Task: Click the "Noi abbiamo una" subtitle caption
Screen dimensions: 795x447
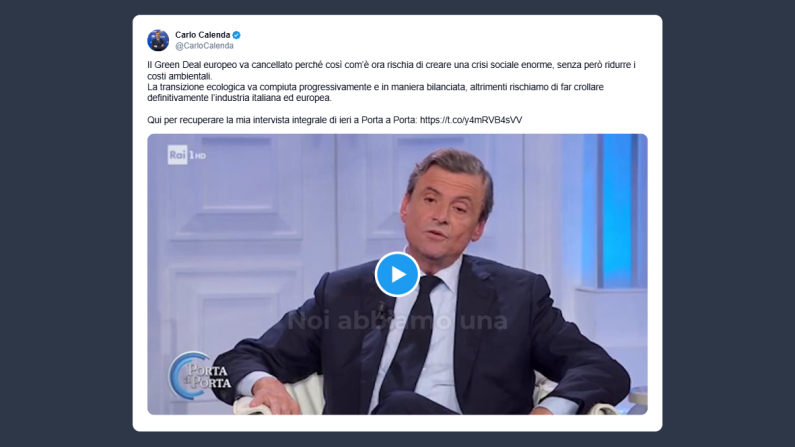Action: pos(398,321)
